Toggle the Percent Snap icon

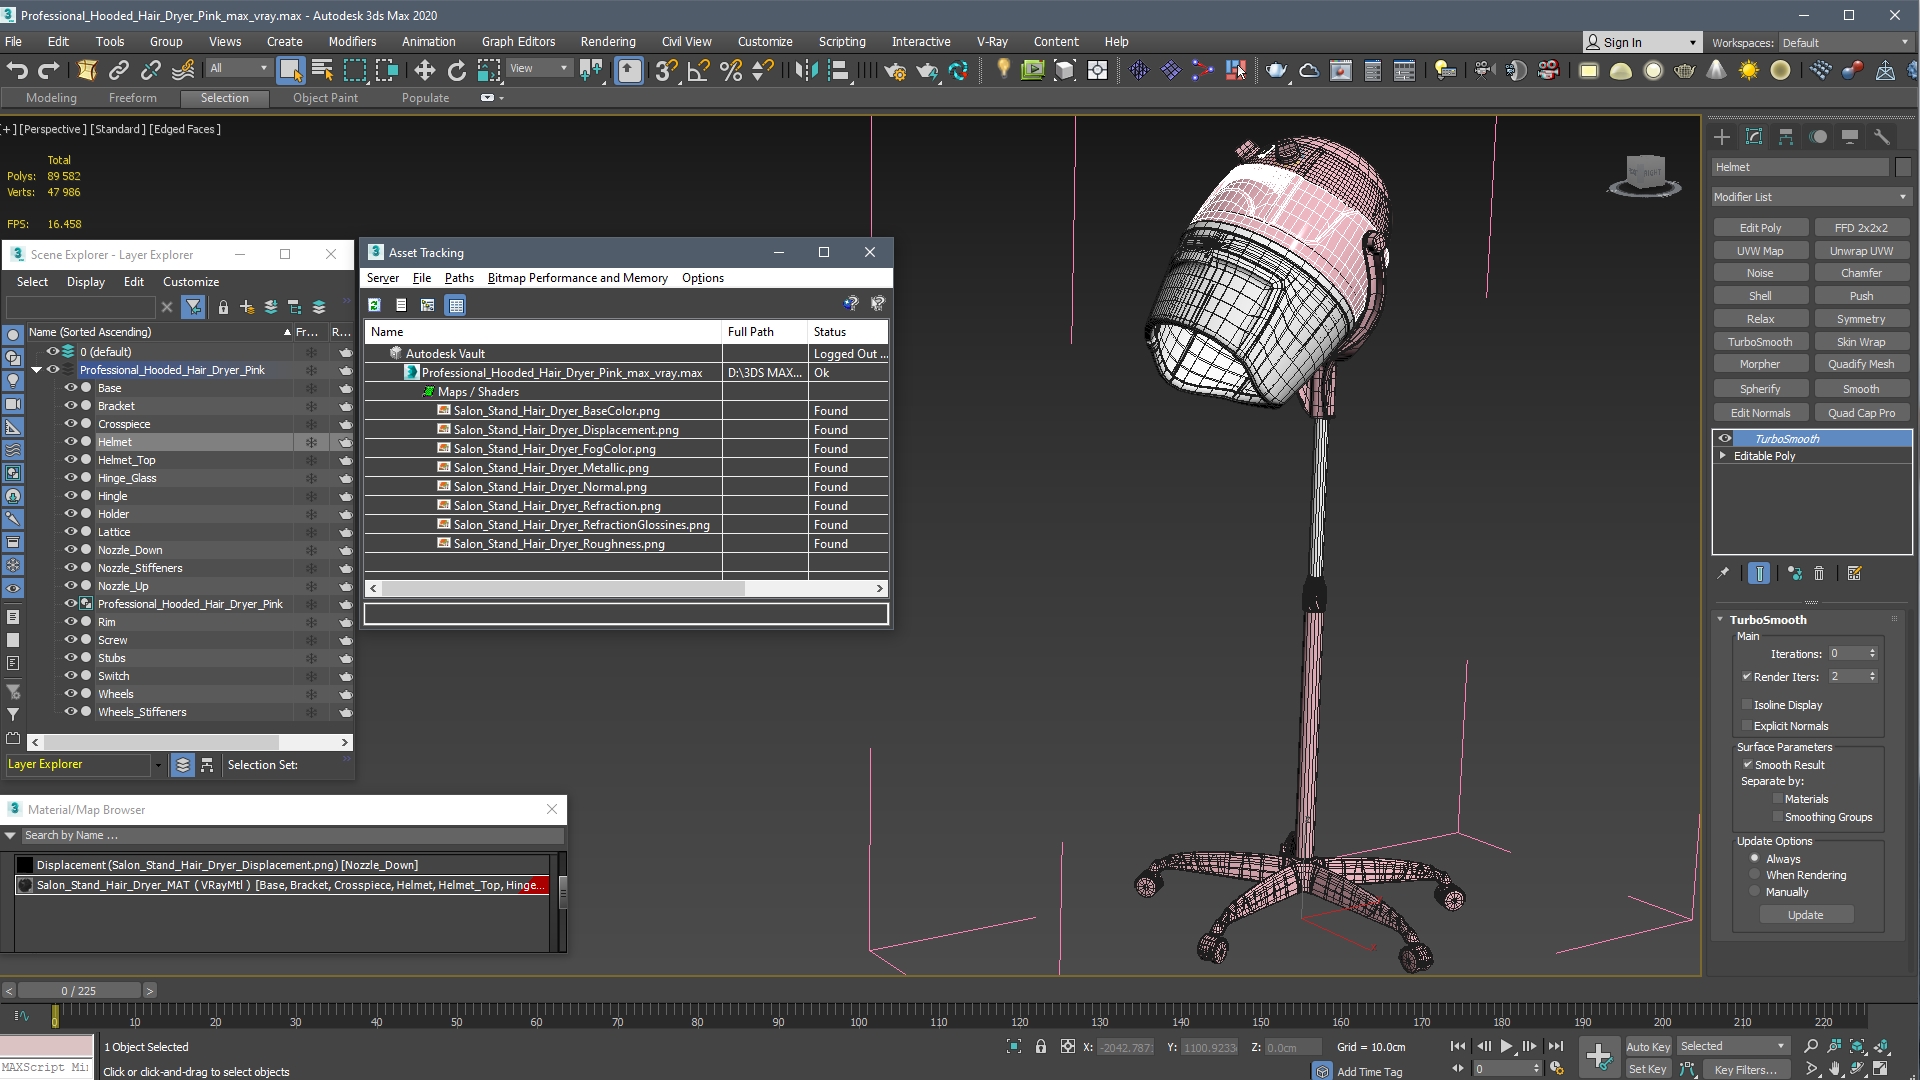pos(731,70)
